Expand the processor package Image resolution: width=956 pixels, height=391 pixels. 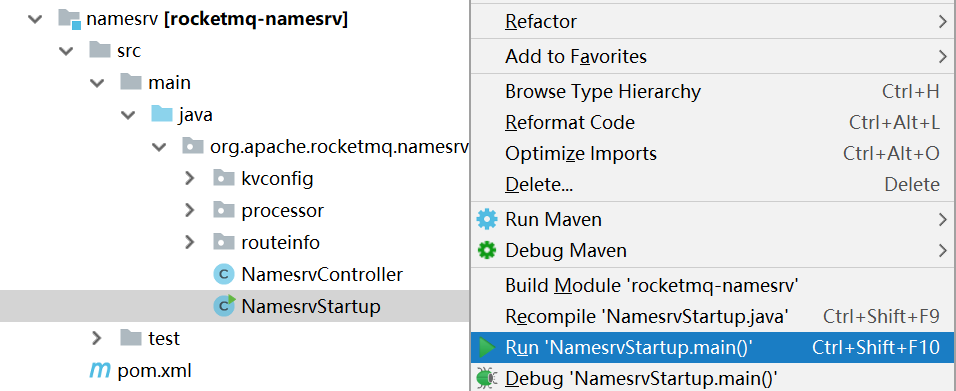[190, 210]
